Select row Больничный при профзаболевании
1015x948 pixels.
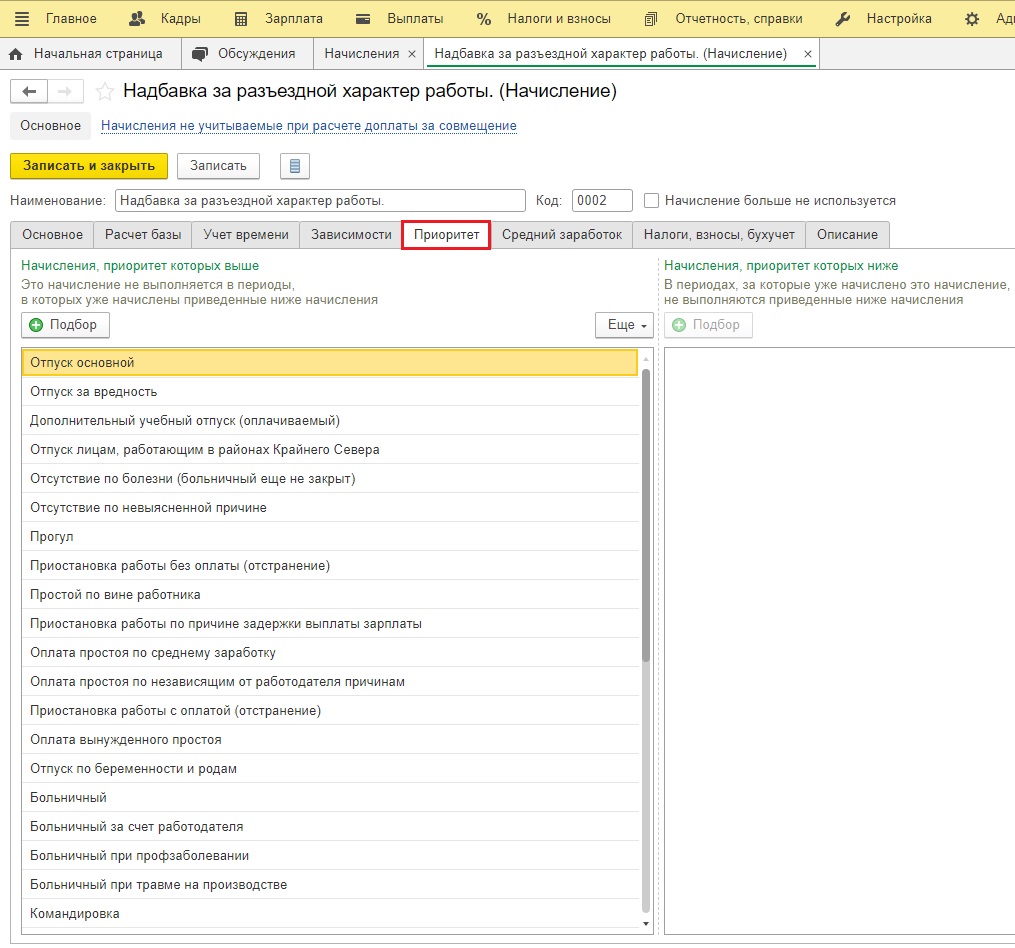pyautogui.click(x=330, y=856)
